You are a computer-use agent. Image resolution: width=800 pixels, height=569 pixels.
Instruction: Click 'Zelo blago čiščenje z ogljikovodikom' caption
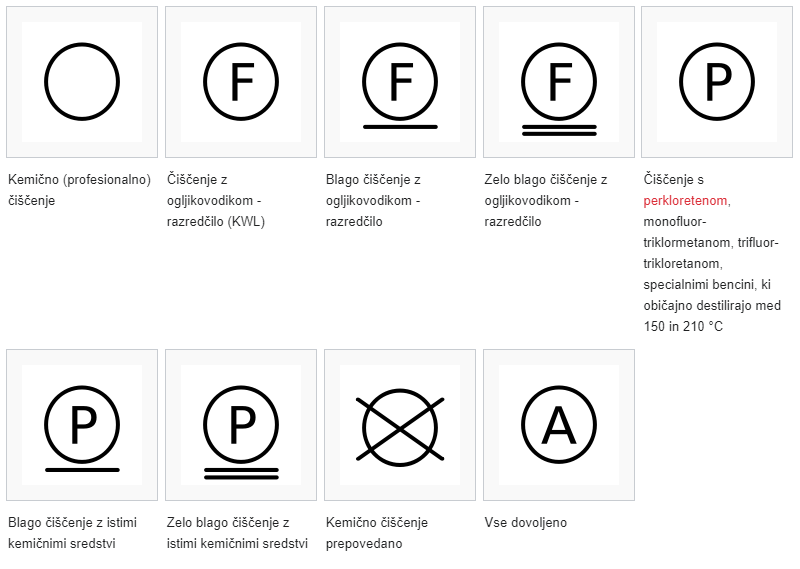click(x=545, y=201)
